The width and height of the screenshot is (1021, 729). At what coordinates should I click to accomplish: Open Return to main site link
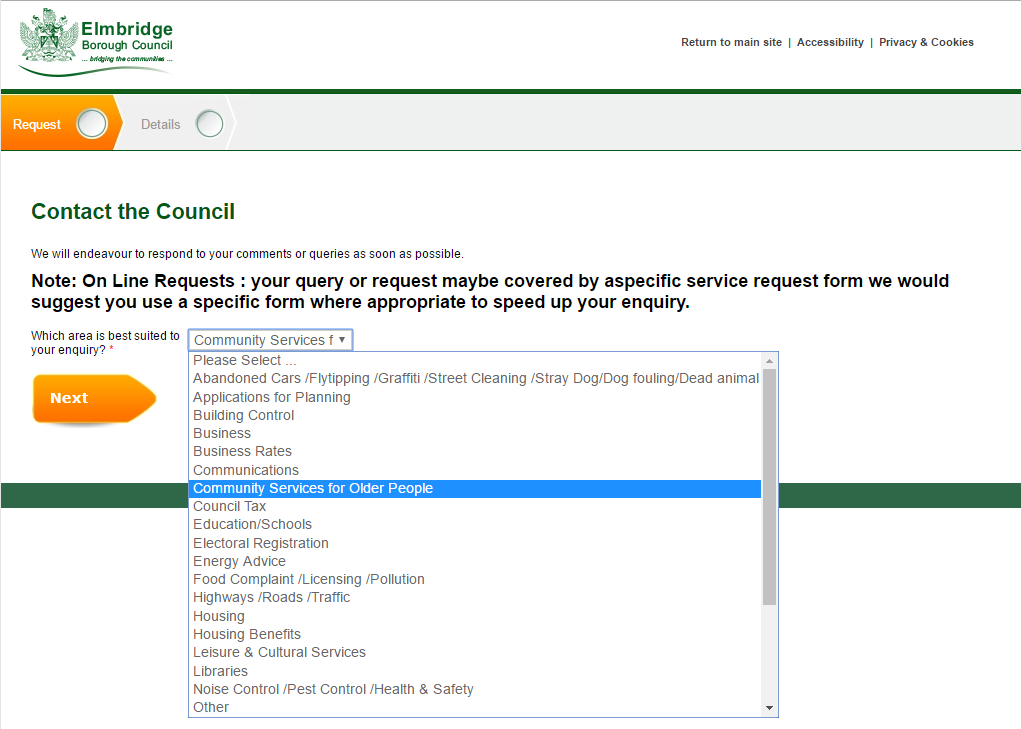tap(731, 42)
